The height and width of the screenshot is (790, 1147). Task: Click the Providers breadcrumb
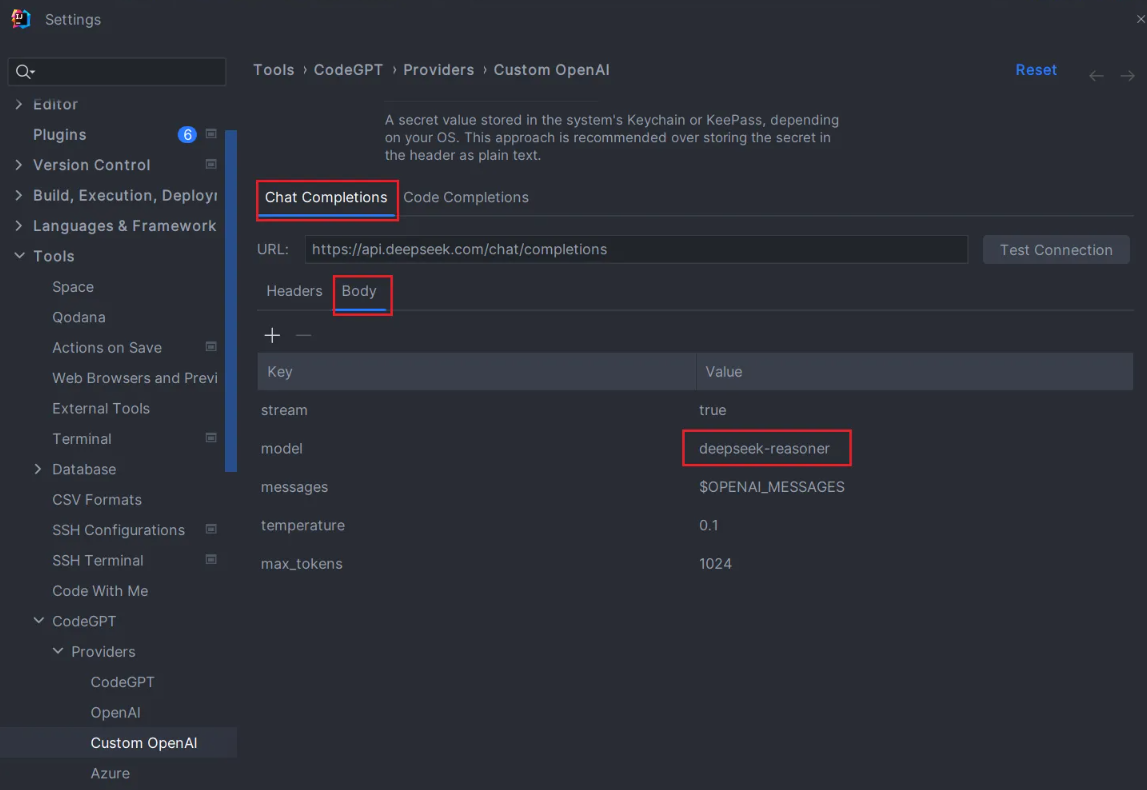(439, 70)
